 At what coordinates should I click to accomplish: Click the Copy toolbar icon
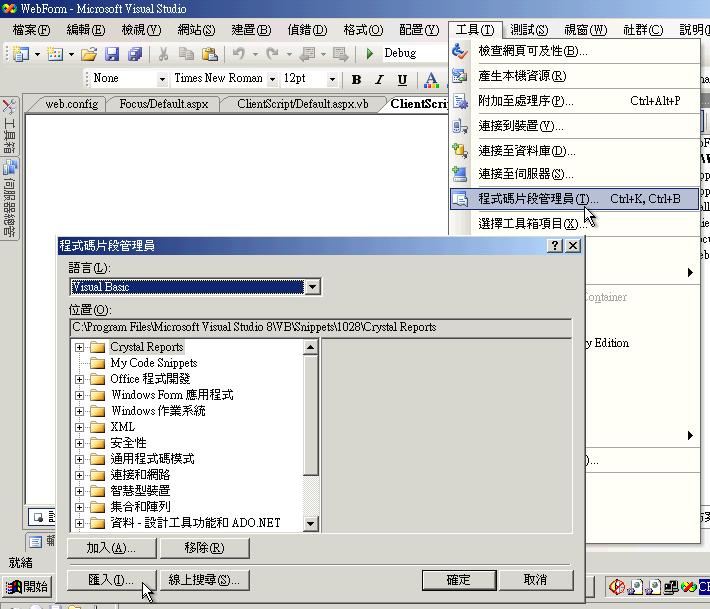[186, 54]
